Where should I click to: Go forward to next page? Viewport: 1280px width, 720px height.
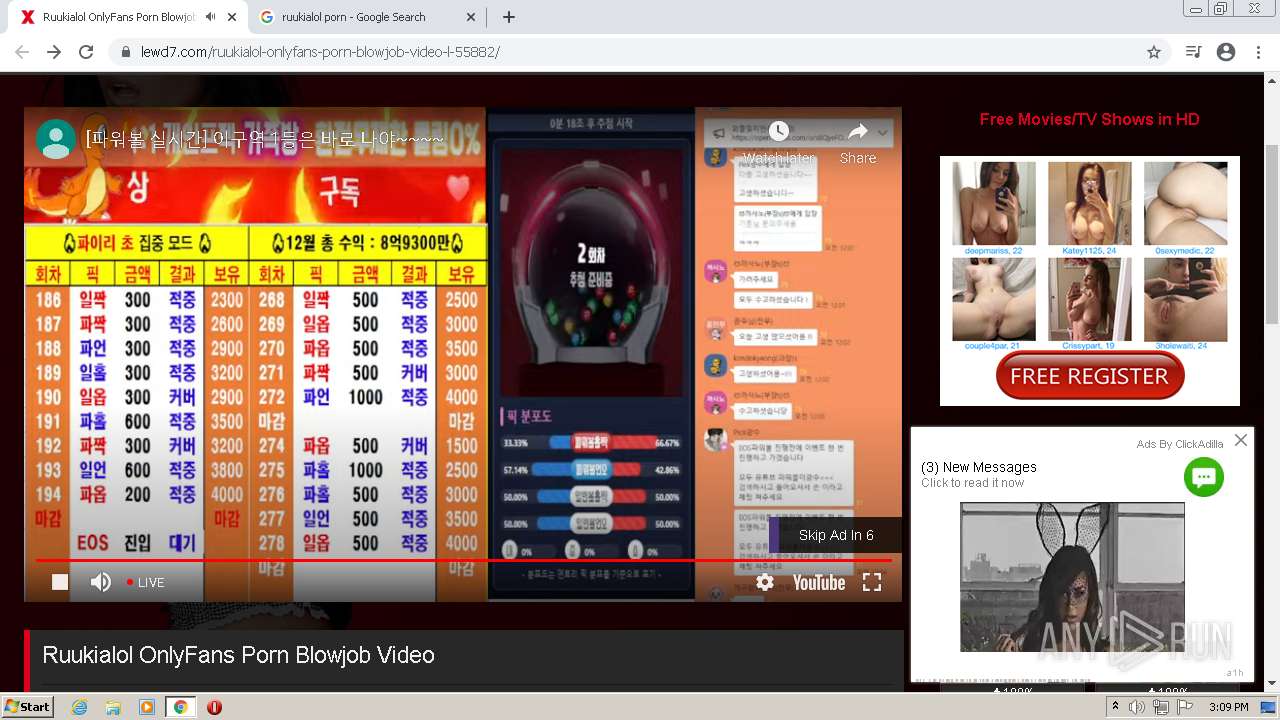tap(54, 52)
